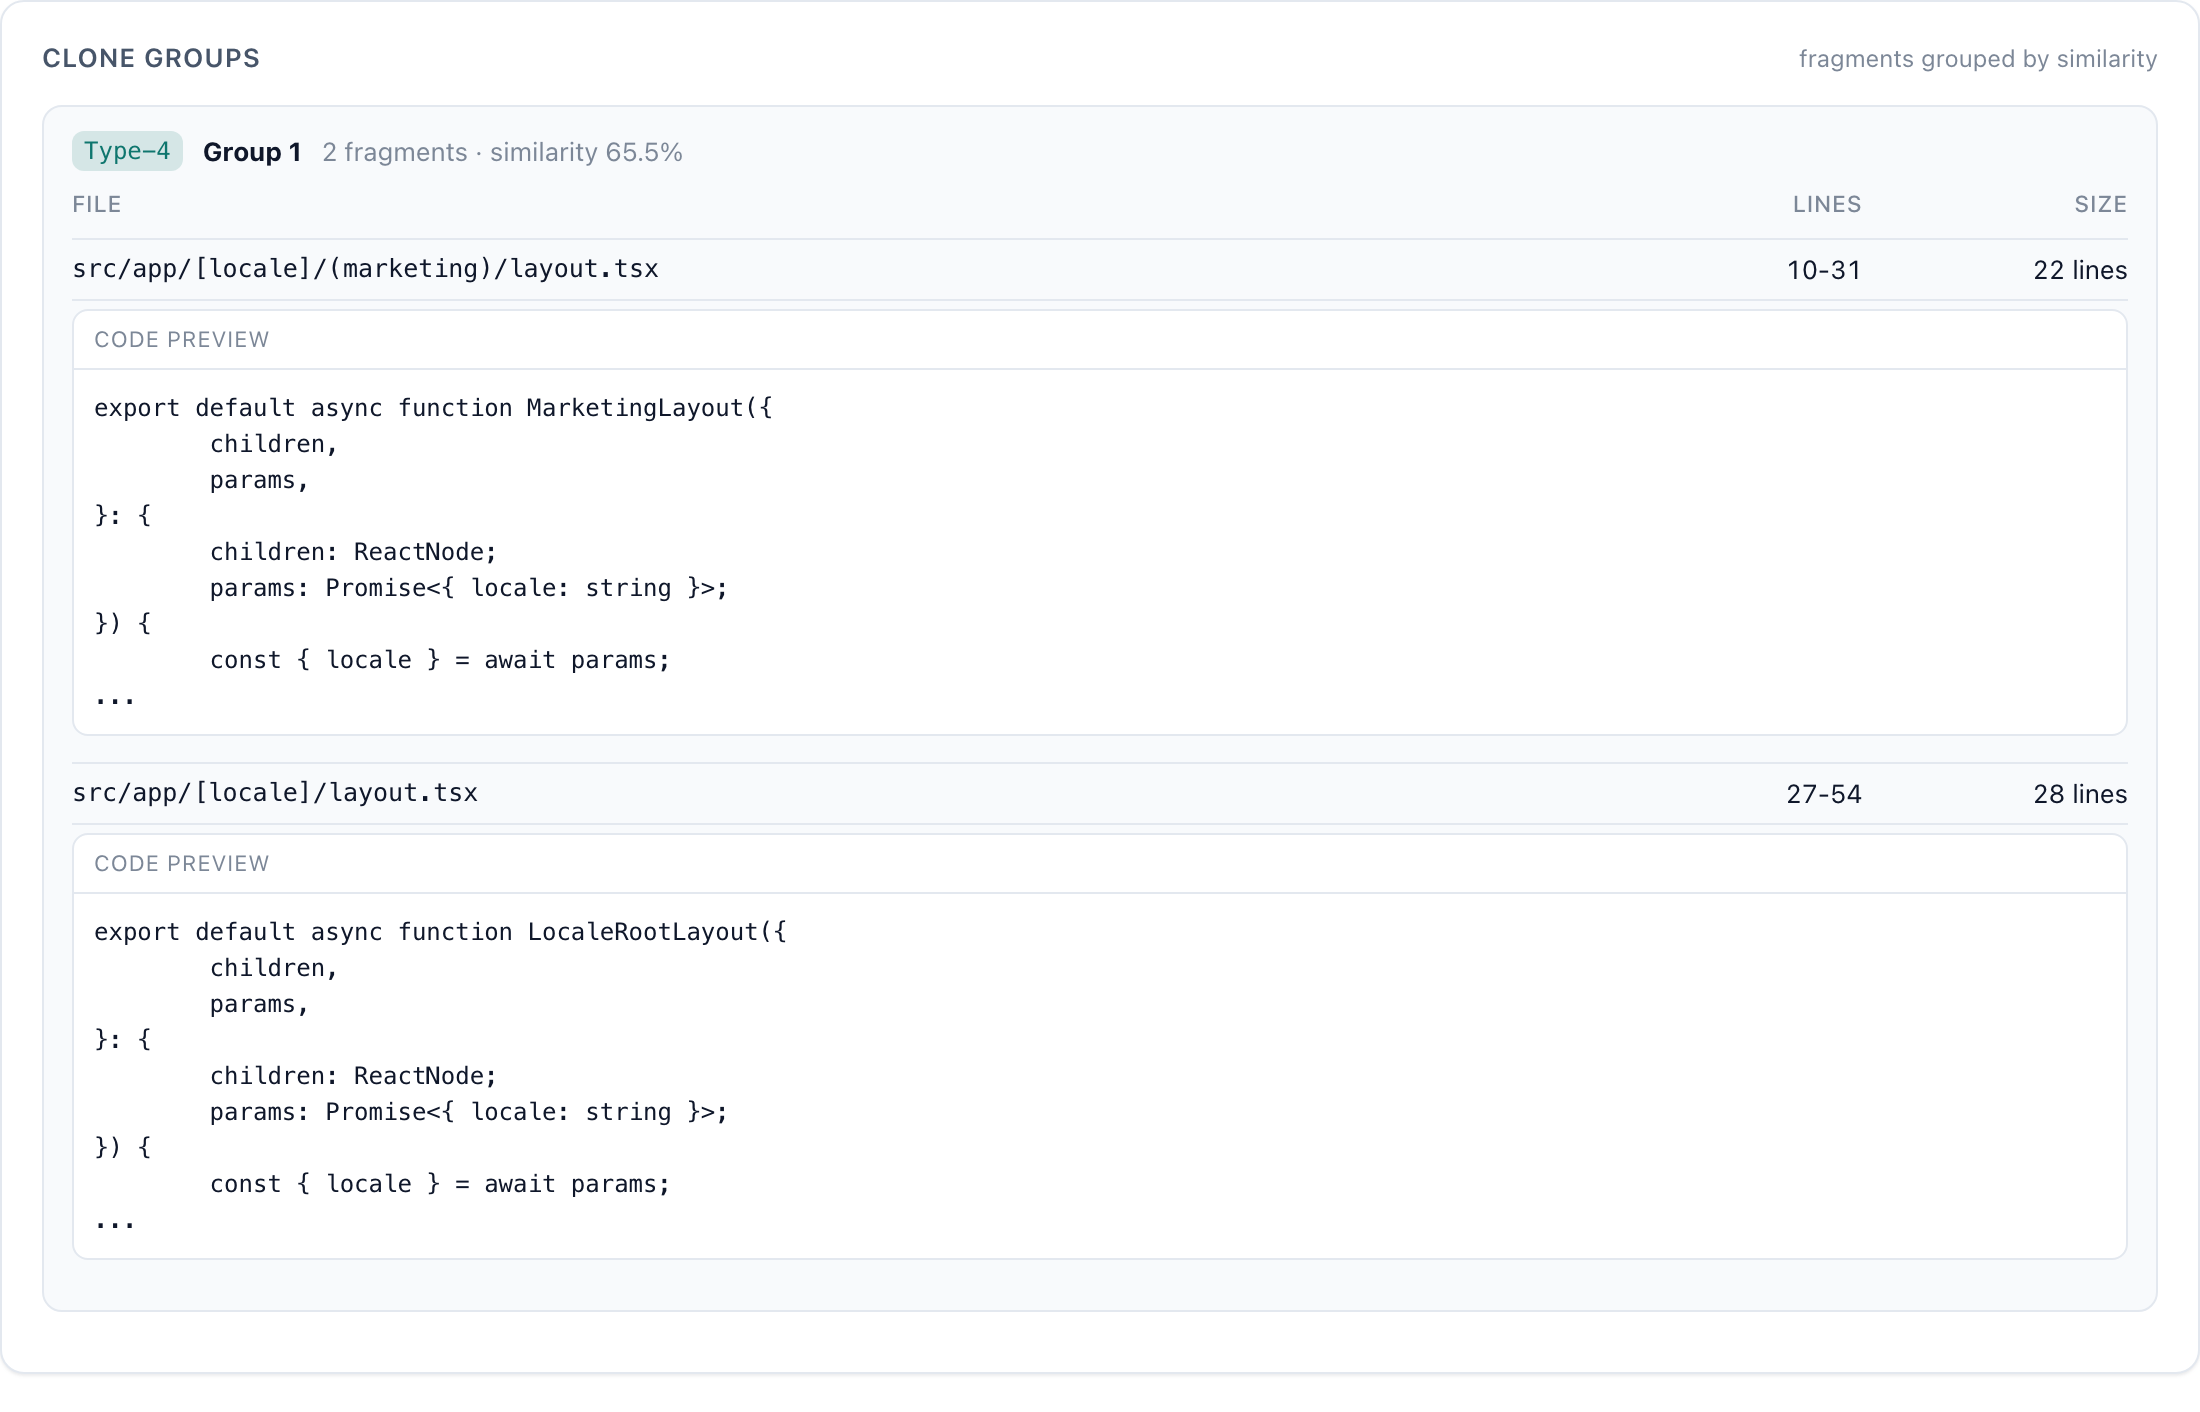Click CODE PREVIEW label above LocaleRootLayout snippet
The height and width of the screenshot is (1412, 2200).
[182, 863]
